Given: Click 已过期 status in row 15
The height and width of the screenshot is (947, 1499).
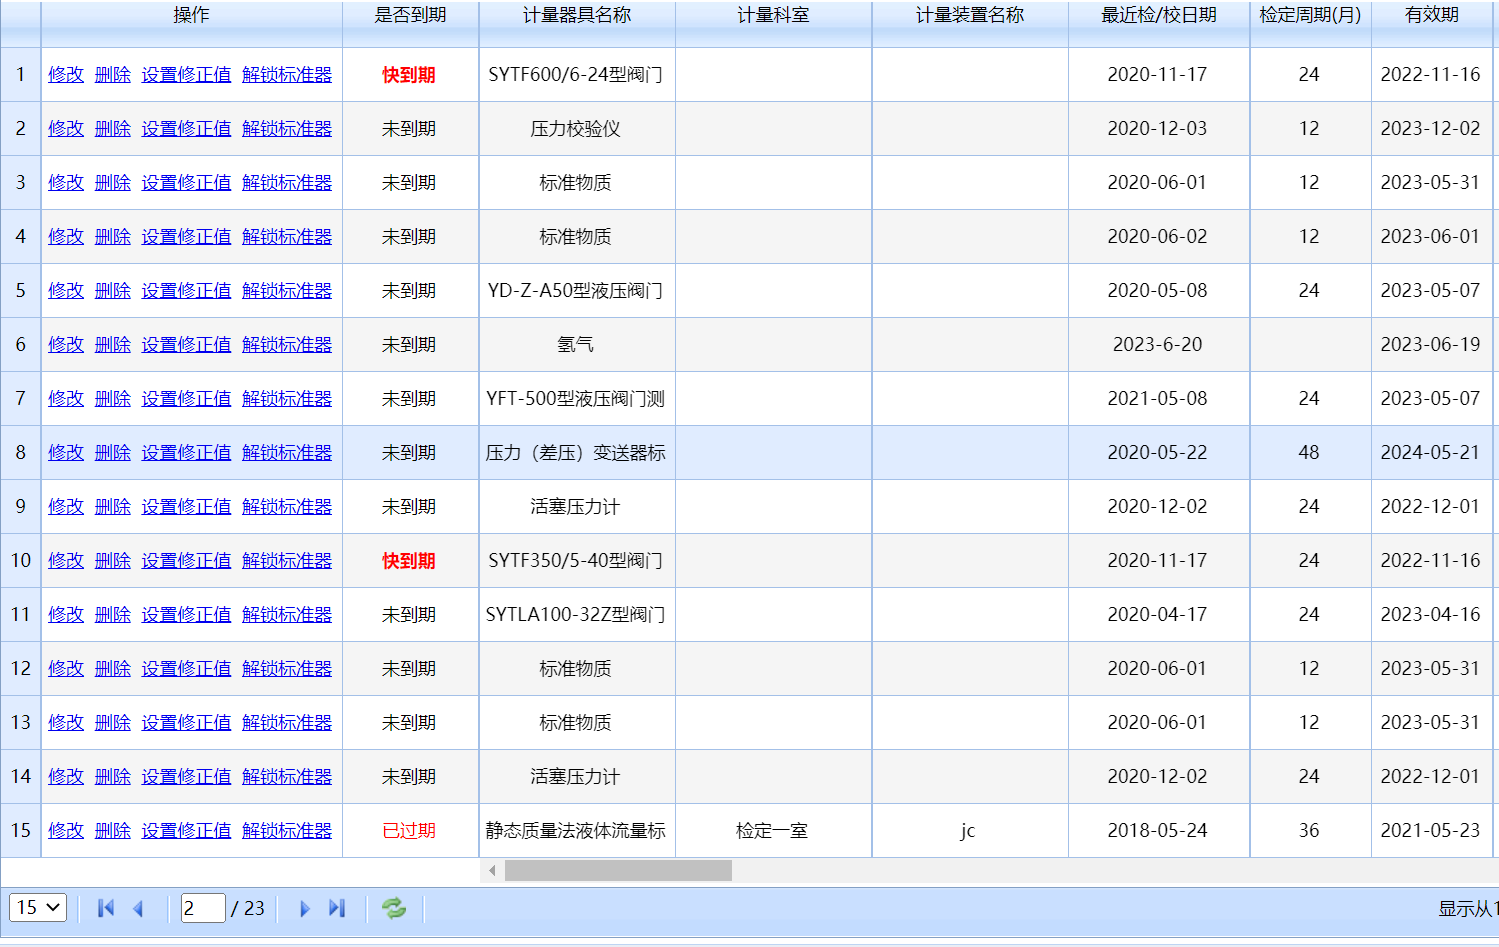Looking at the screenshot, I should pyautogui.click(x=409, y=831).
